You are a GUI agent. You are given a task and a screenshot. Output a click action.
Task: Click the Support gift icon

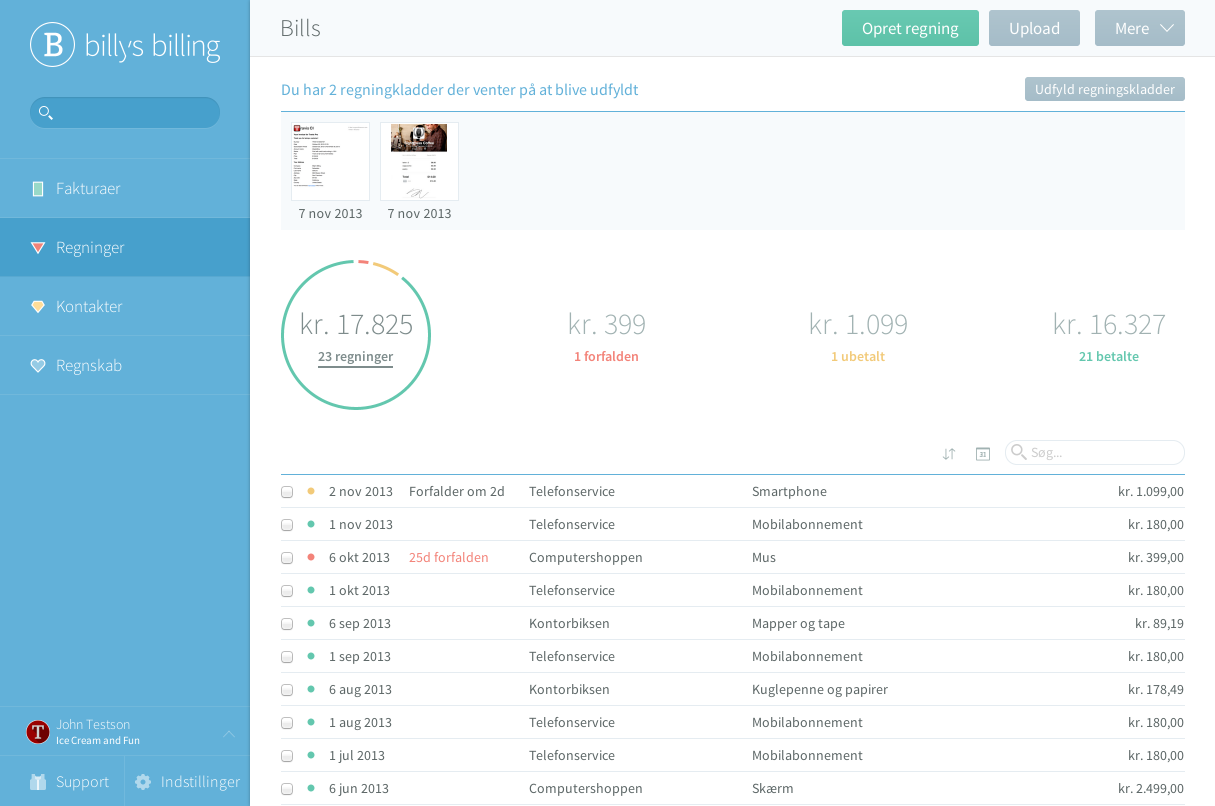[38, 782]
